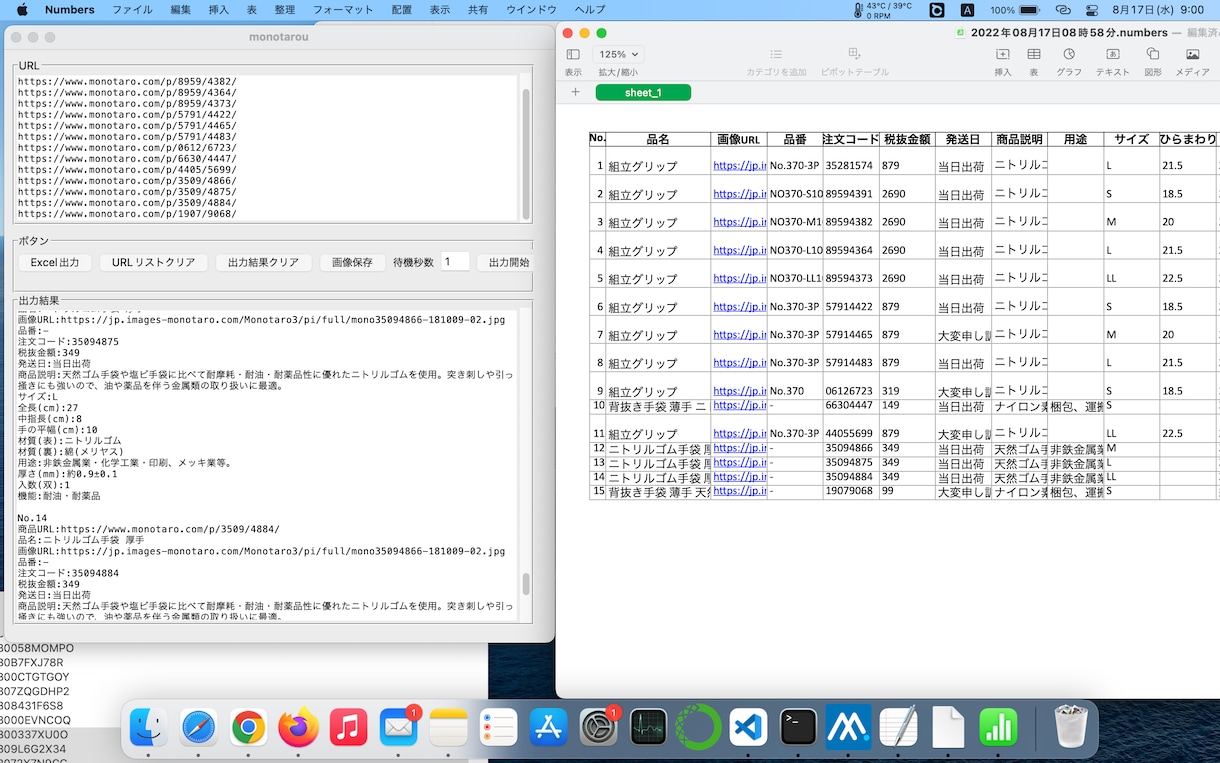
Task: Click URL line ending in 6630/4447/
Action: click(127, 158)
